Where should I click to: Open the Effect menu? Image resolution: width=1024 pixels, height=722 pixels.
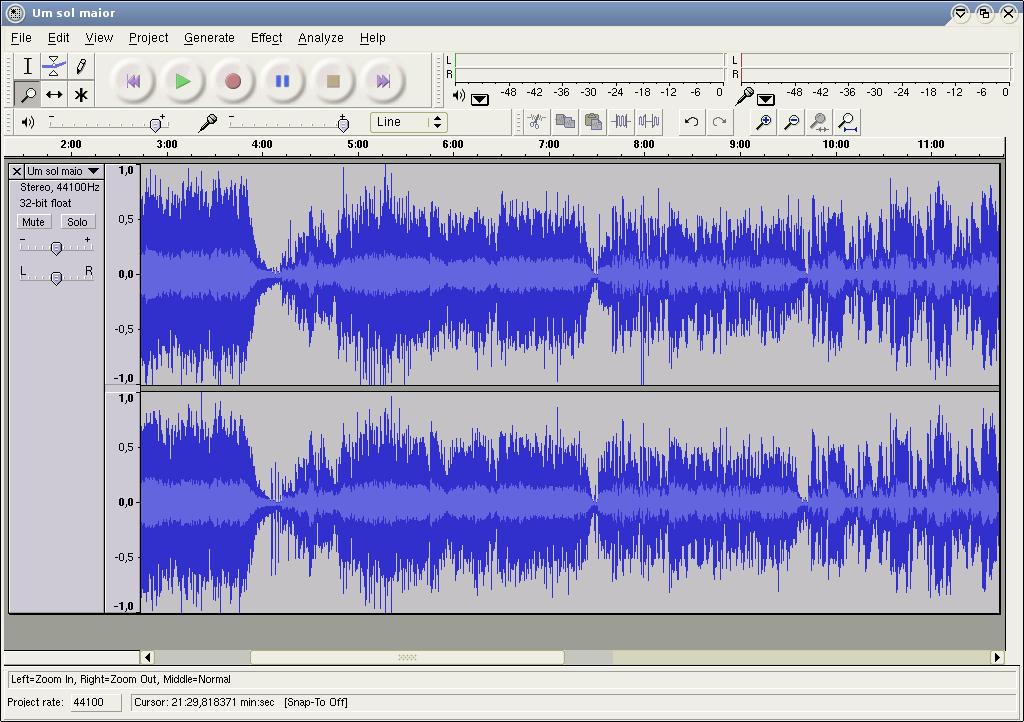(266, 38)
